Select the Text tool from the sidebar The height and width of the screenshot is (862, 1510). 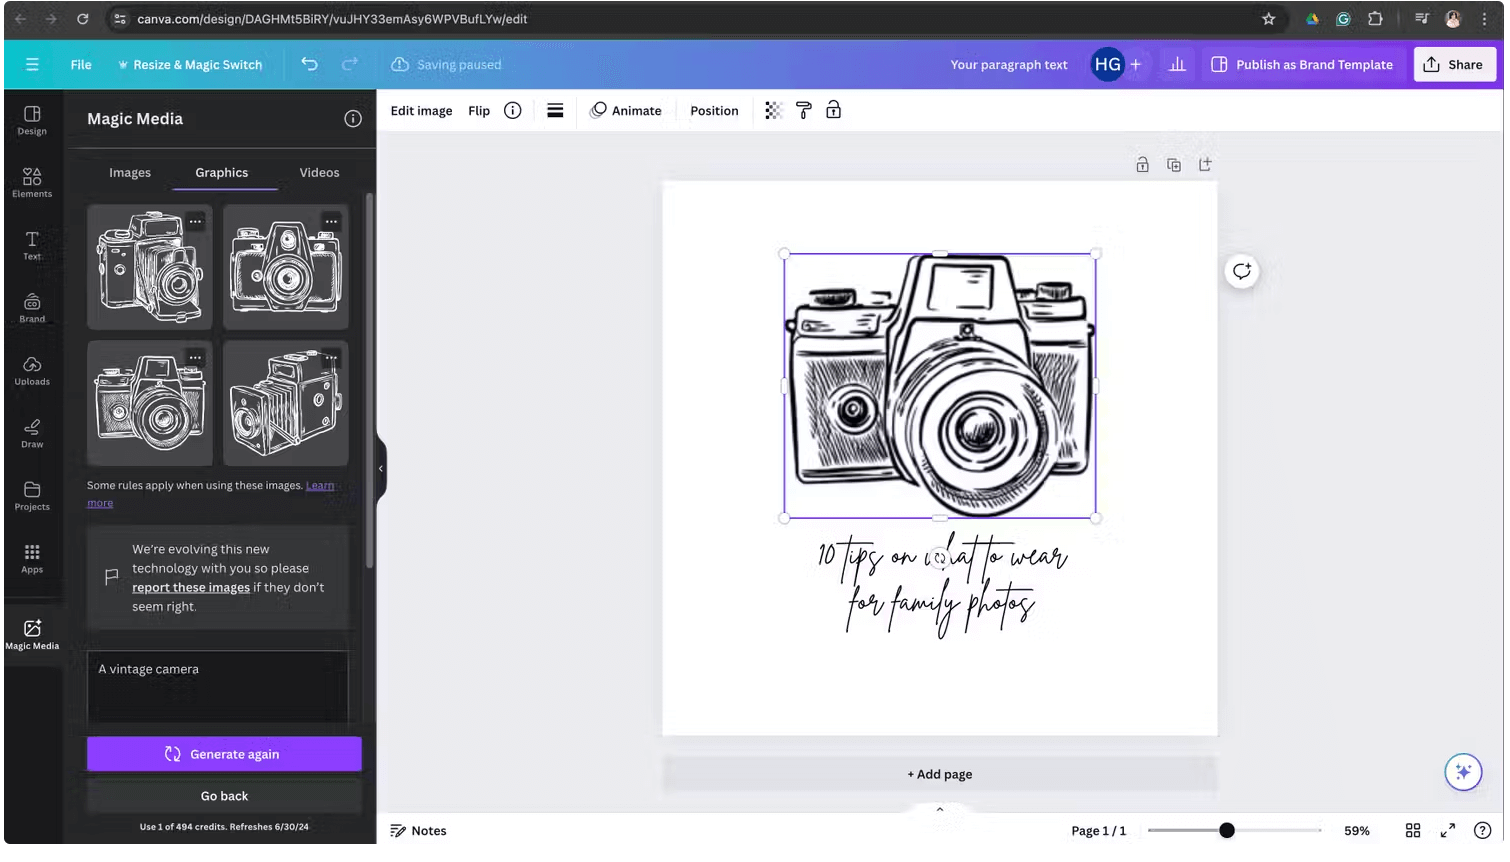(31, 244)
